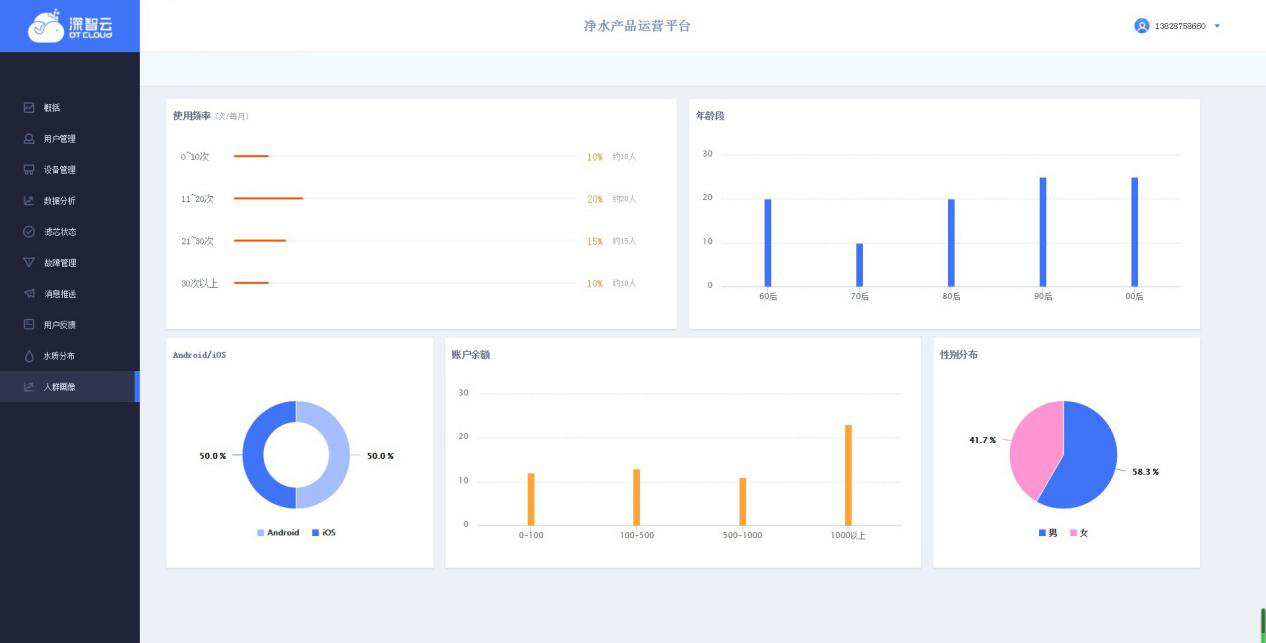Select the 人群画像 menu item
Screen dimensions: 1266x643
tap(59, 387)
